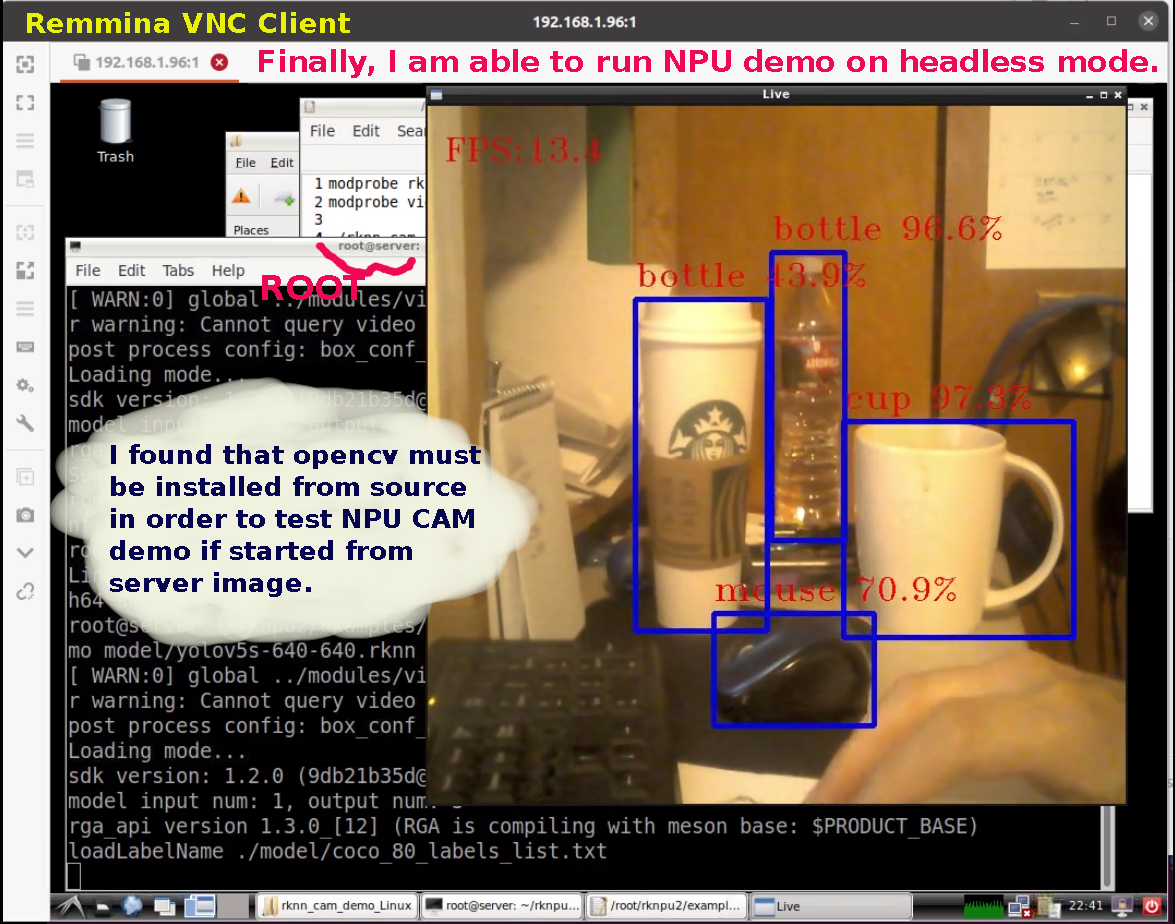Image resolution: width=1175 pixels, height=924 pixels.
Task: Open Remmina connection preferences gears icon
Action: [25, 385]
